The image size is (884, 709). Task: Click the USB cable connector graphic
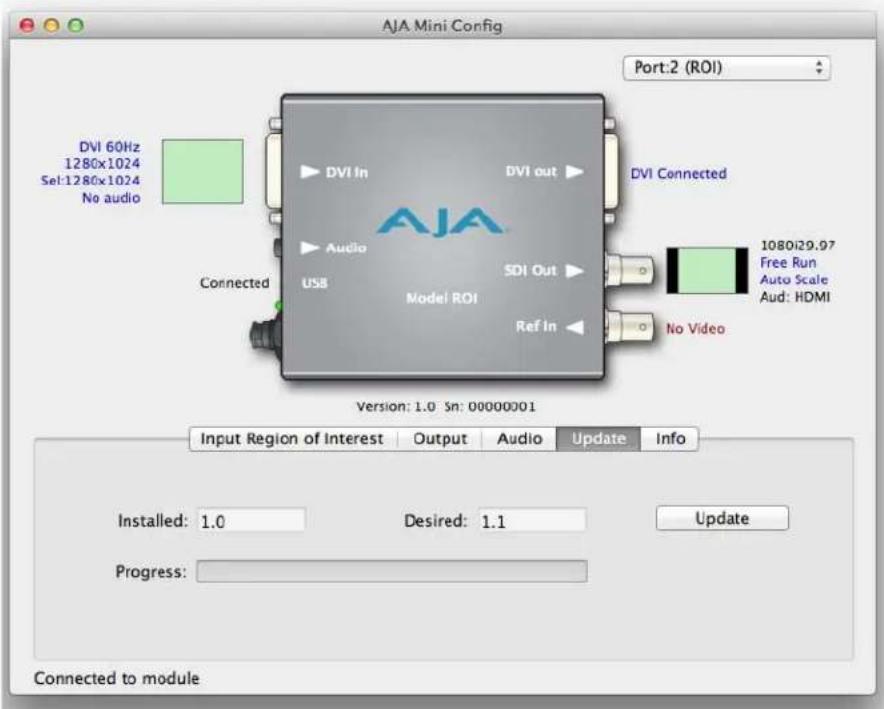[265, 335]
